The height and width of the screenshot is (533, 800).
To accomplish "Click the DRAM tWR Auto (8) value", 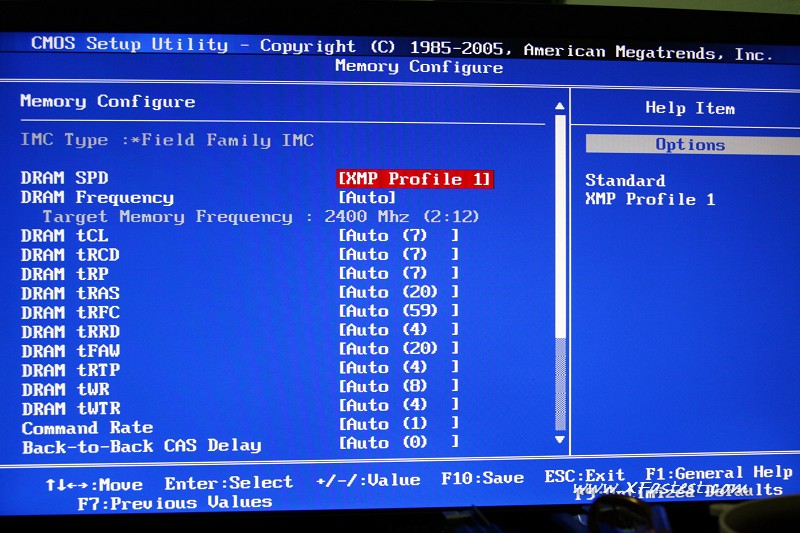I will coord(398,386).
